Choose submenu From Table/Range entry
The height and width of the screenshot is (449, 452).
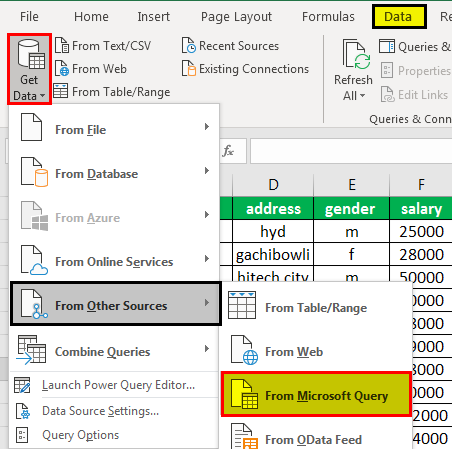pyautogui.click(x=316, y=308)
